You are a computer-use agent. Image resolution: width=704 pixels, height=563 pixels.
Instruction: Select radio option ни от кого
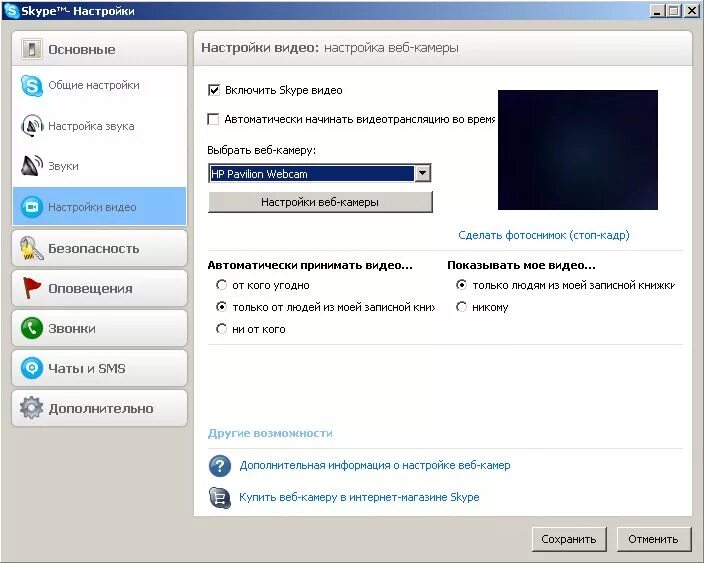click(221, 329)
